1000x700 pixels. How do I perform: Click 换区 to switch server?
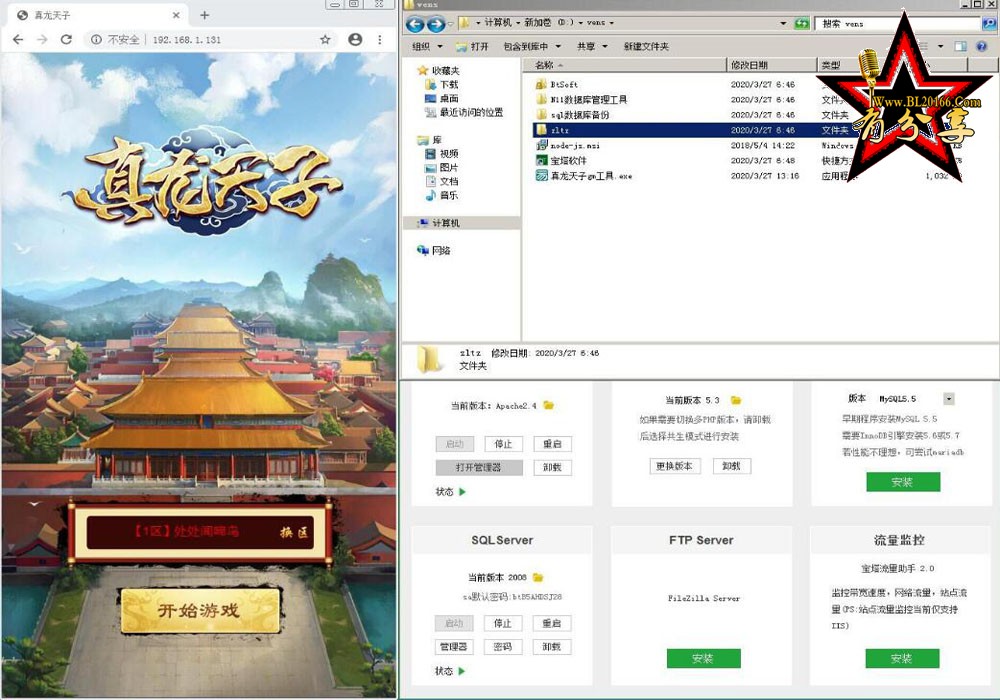(x=294, y=532)
